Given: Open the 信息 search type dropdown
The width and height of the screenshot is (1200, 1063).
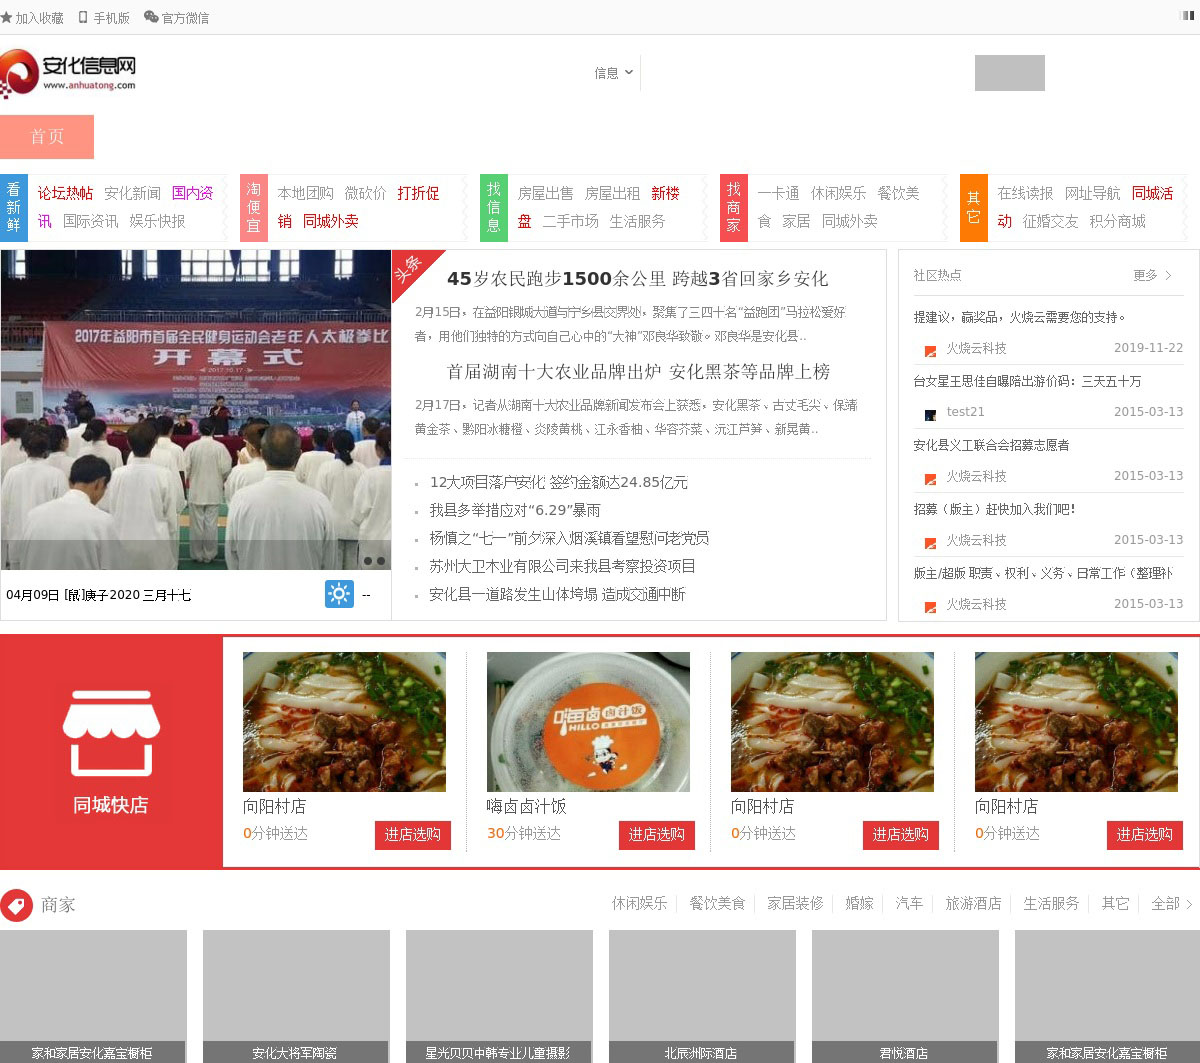Looking at the screenshot, I should [x=613, y=73].
